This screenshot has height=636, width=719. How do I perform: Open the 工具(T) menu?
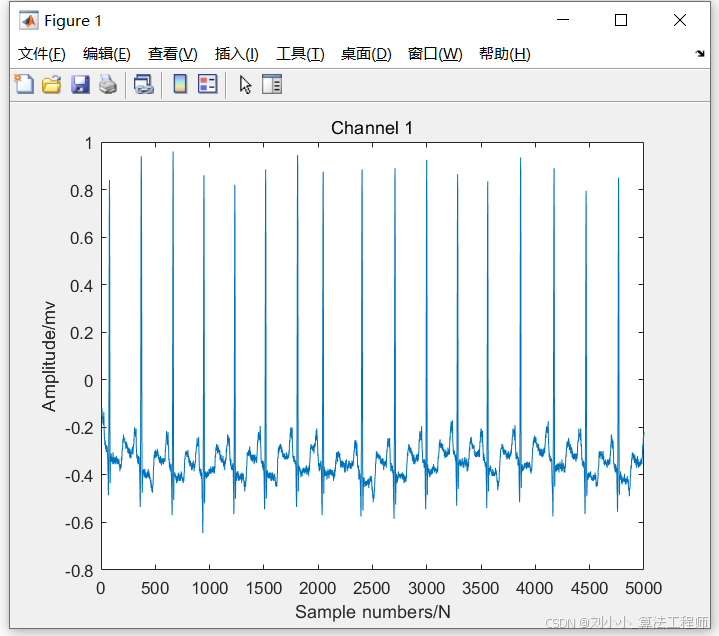tap(300, 54)
